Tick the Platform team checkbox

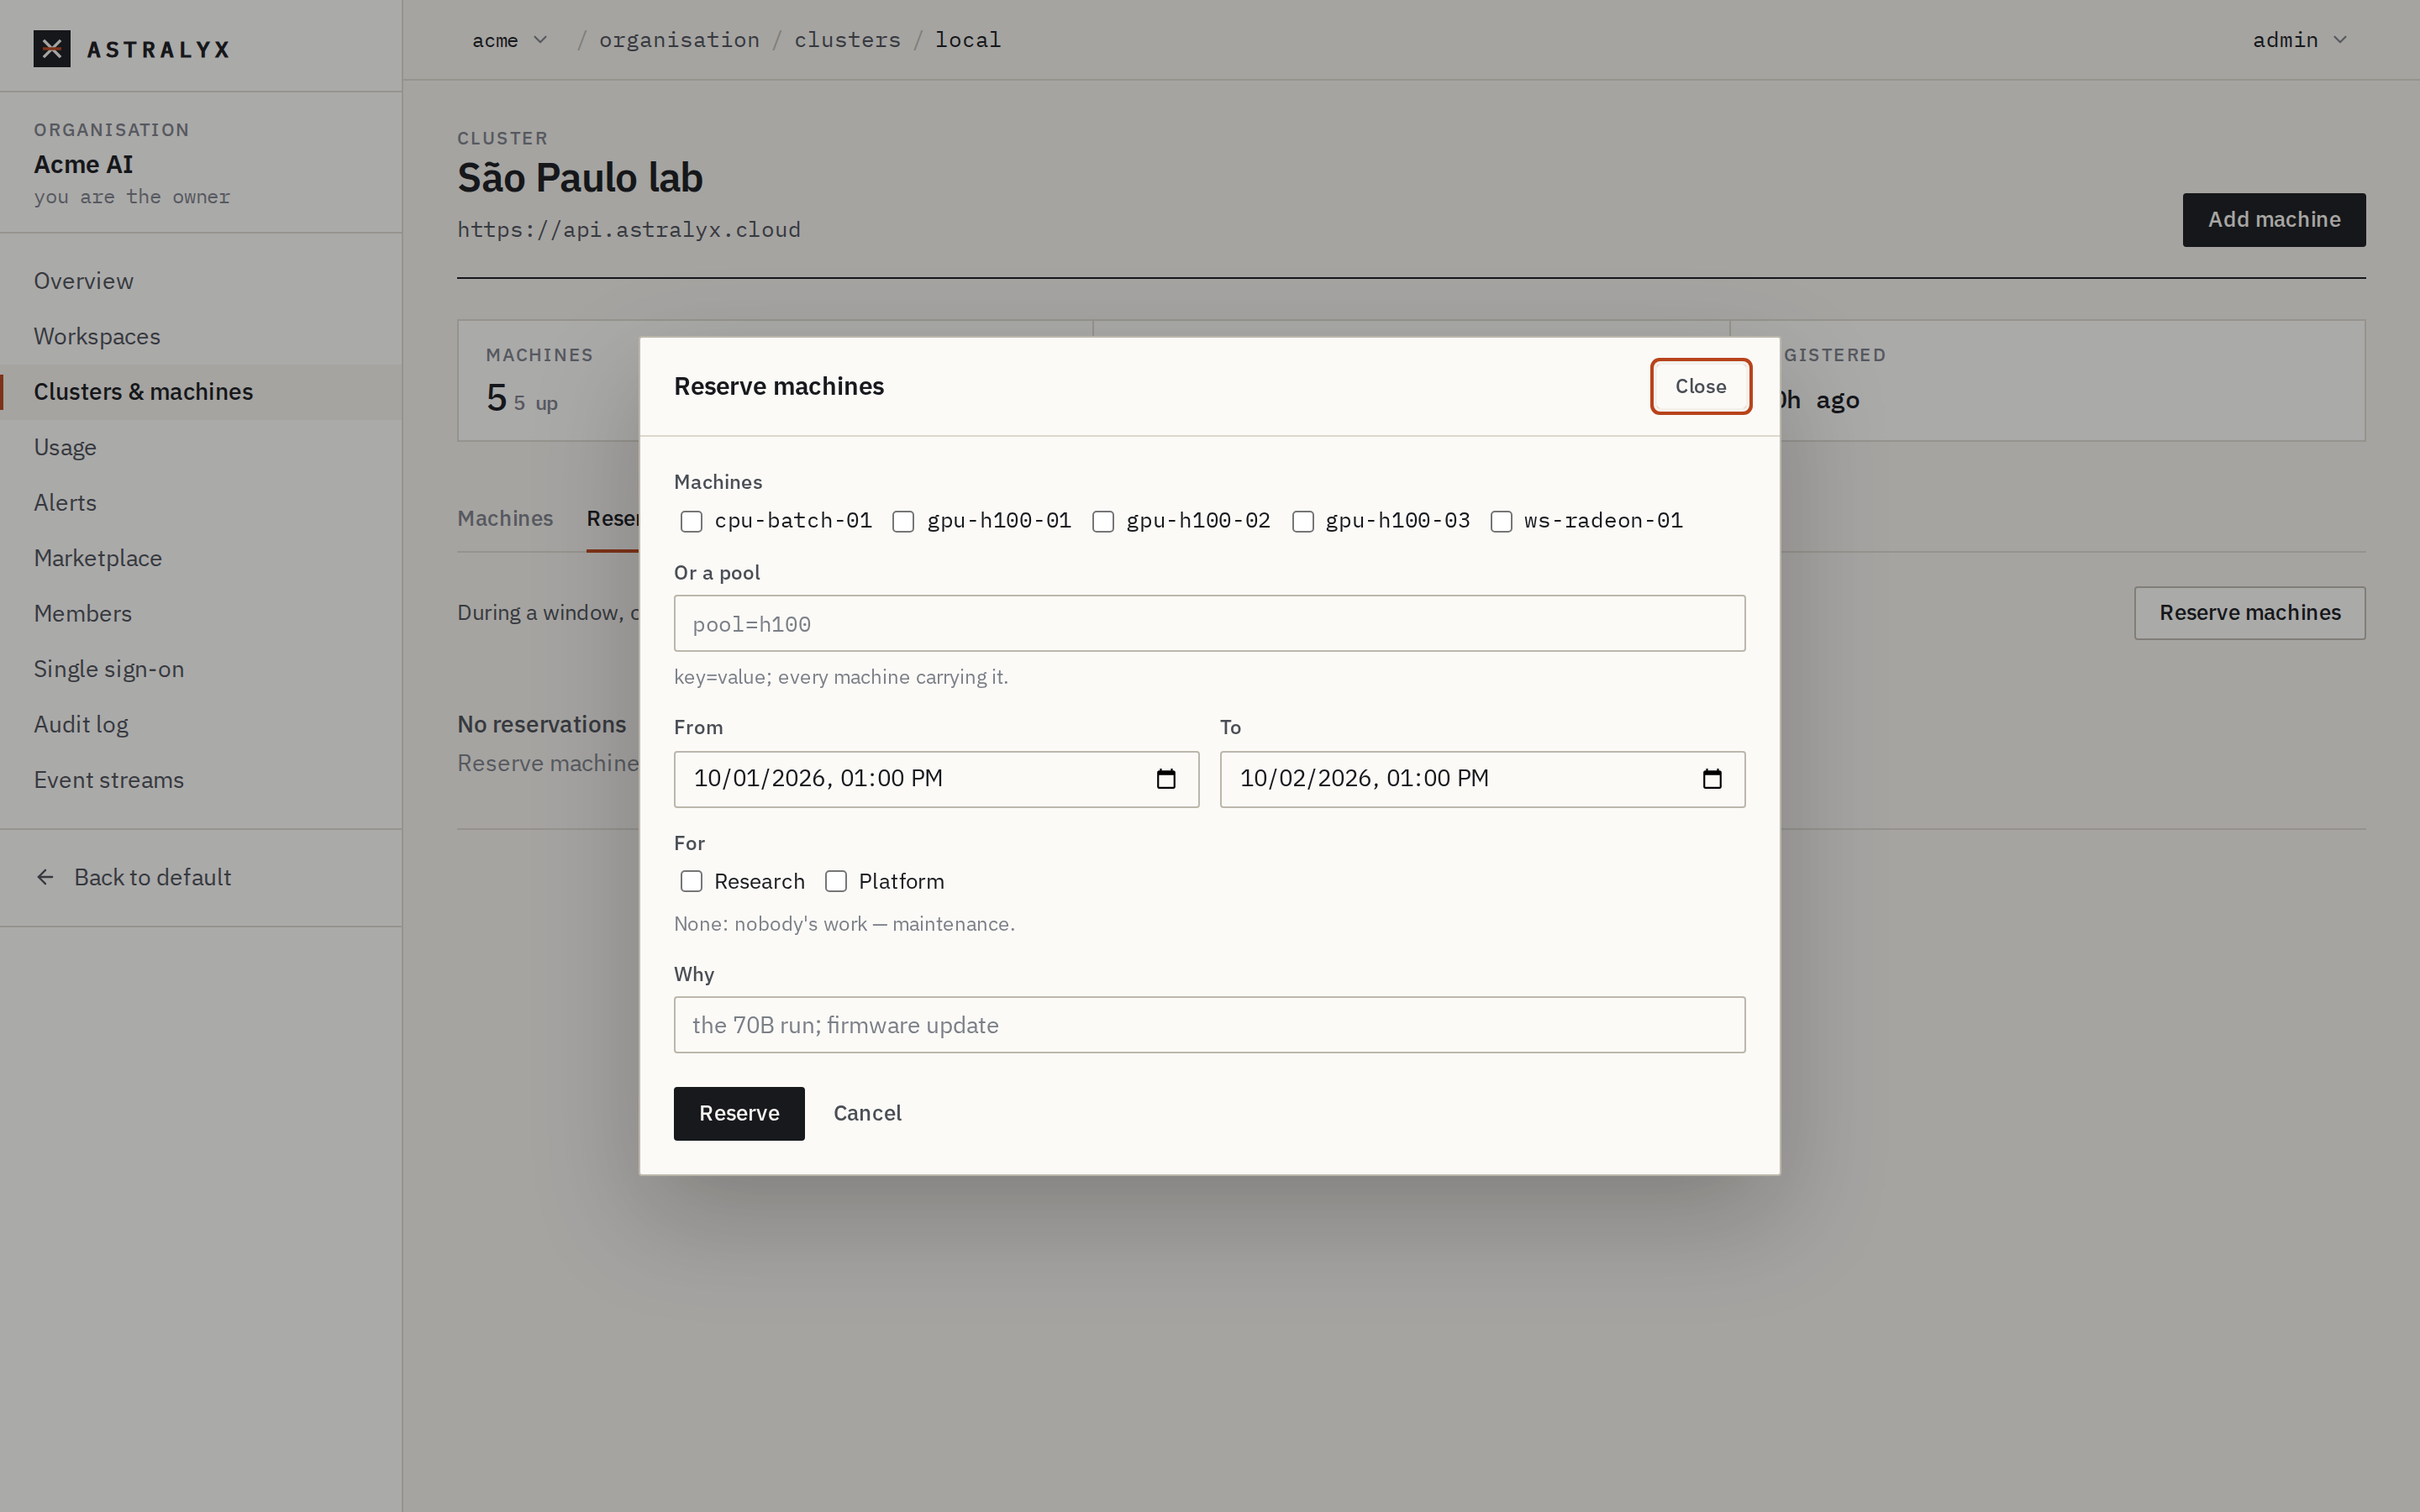(x=836, y=881)
